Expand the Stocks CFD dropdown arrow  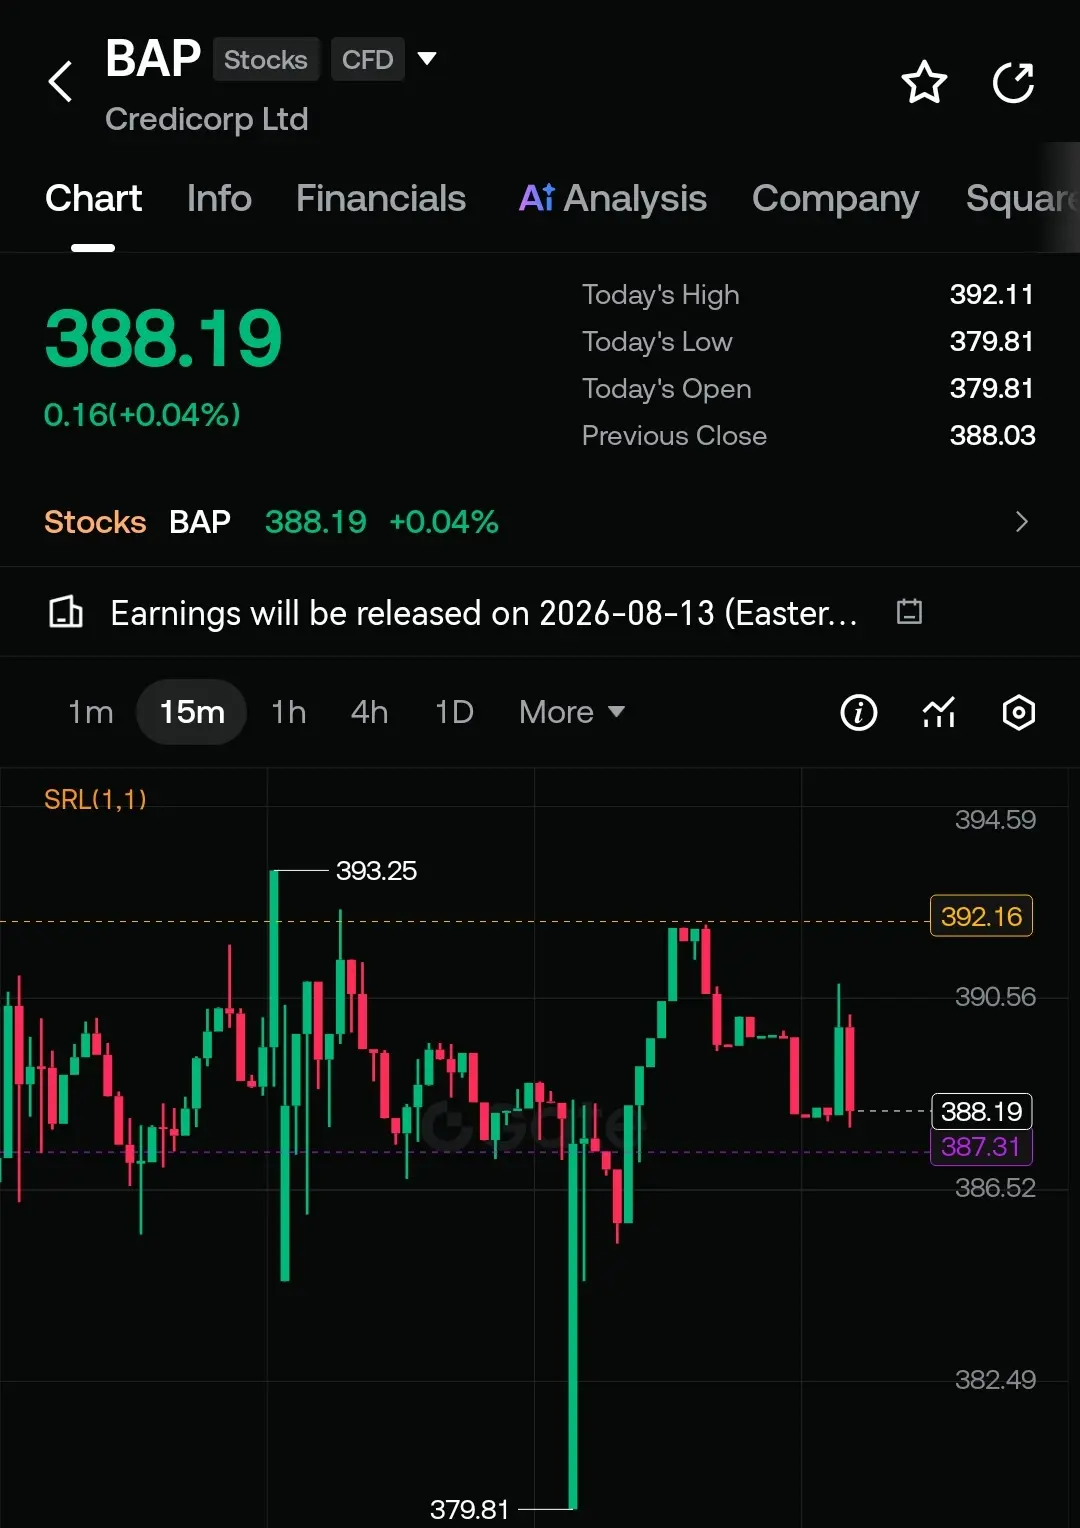pyautogui.click(x=427, y=59)
